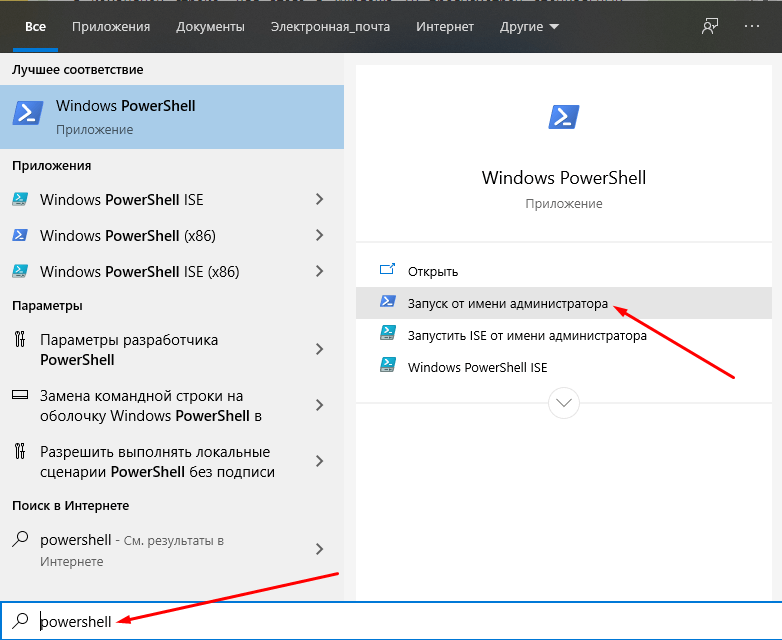Open the Другие filter dropdown
Screen dimensions: 782x640
pyautogui.click(x=529, y=26)
